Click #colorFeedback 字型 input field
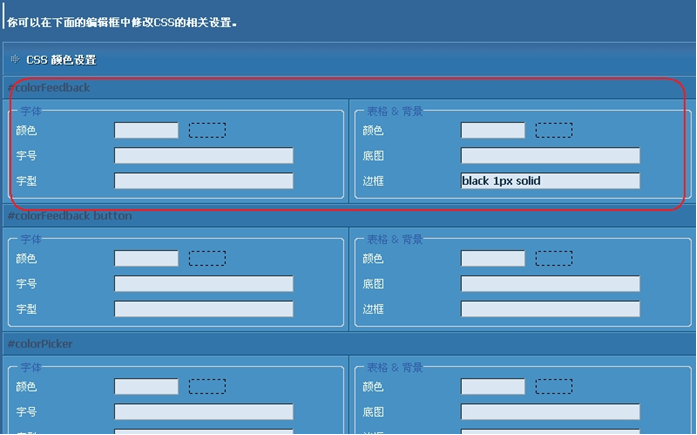The height and width of the screenshot is (435, 697). tap(204, 181)
